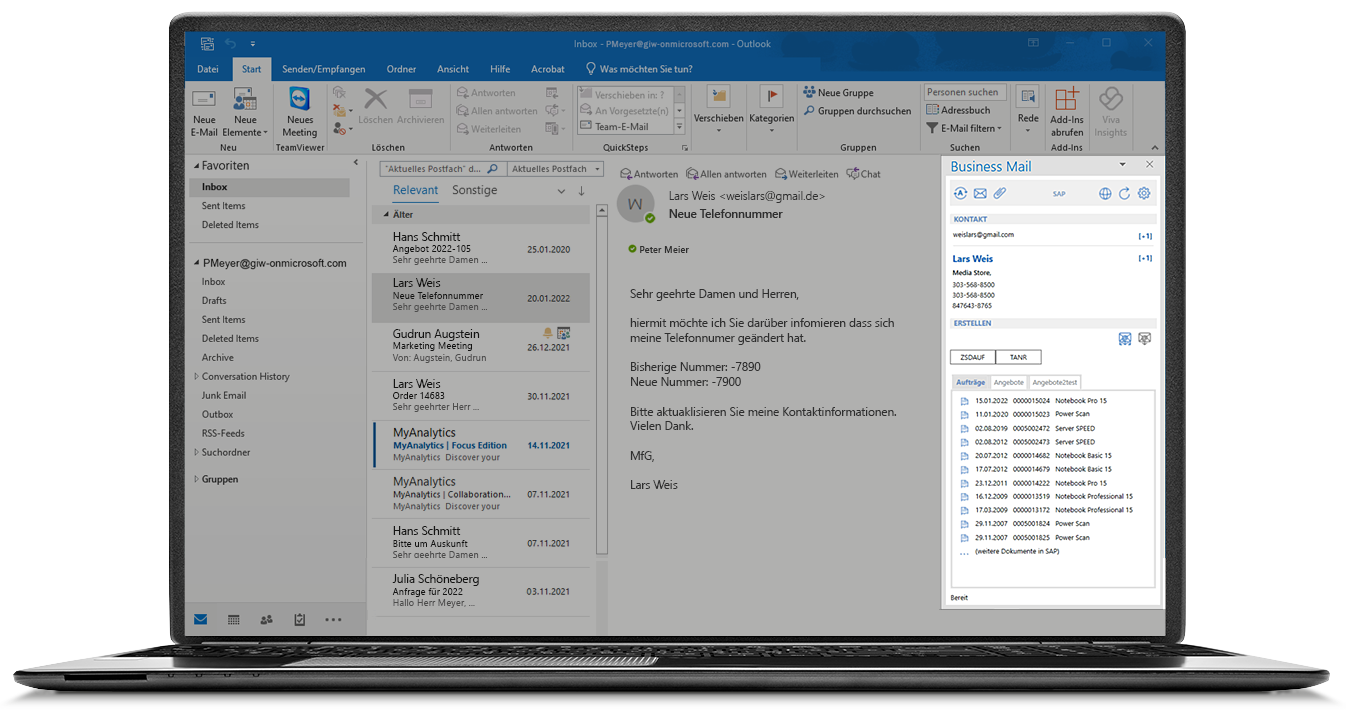This screenshot has width=1346, height=719.
Task: Click into Personen suchen field
Action: click(964, 92)
